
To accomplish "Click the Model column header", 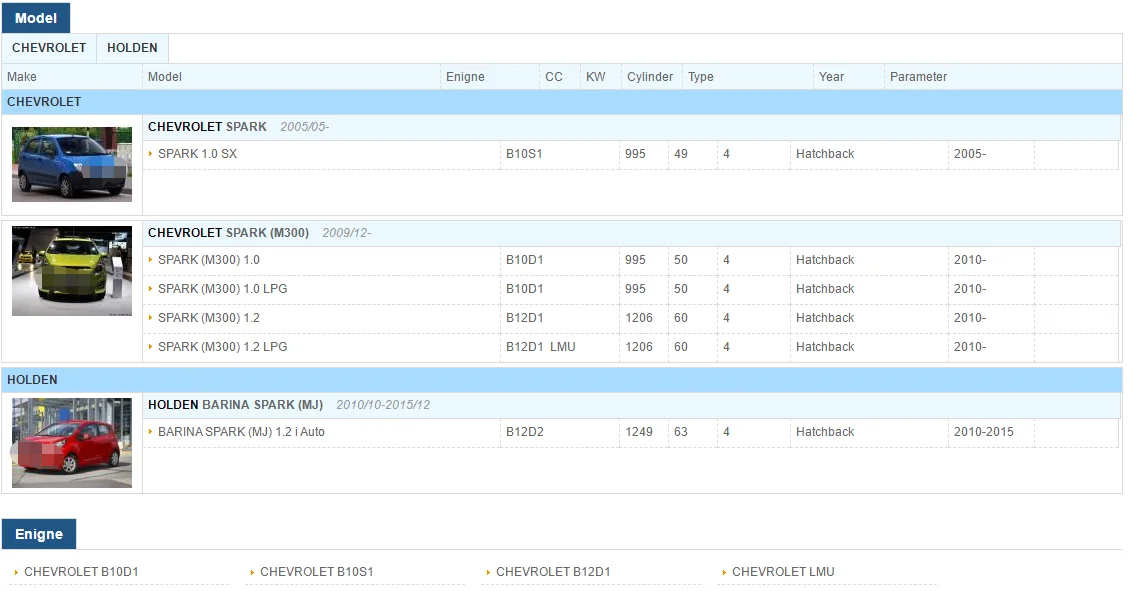I will (x=165, y=77).
